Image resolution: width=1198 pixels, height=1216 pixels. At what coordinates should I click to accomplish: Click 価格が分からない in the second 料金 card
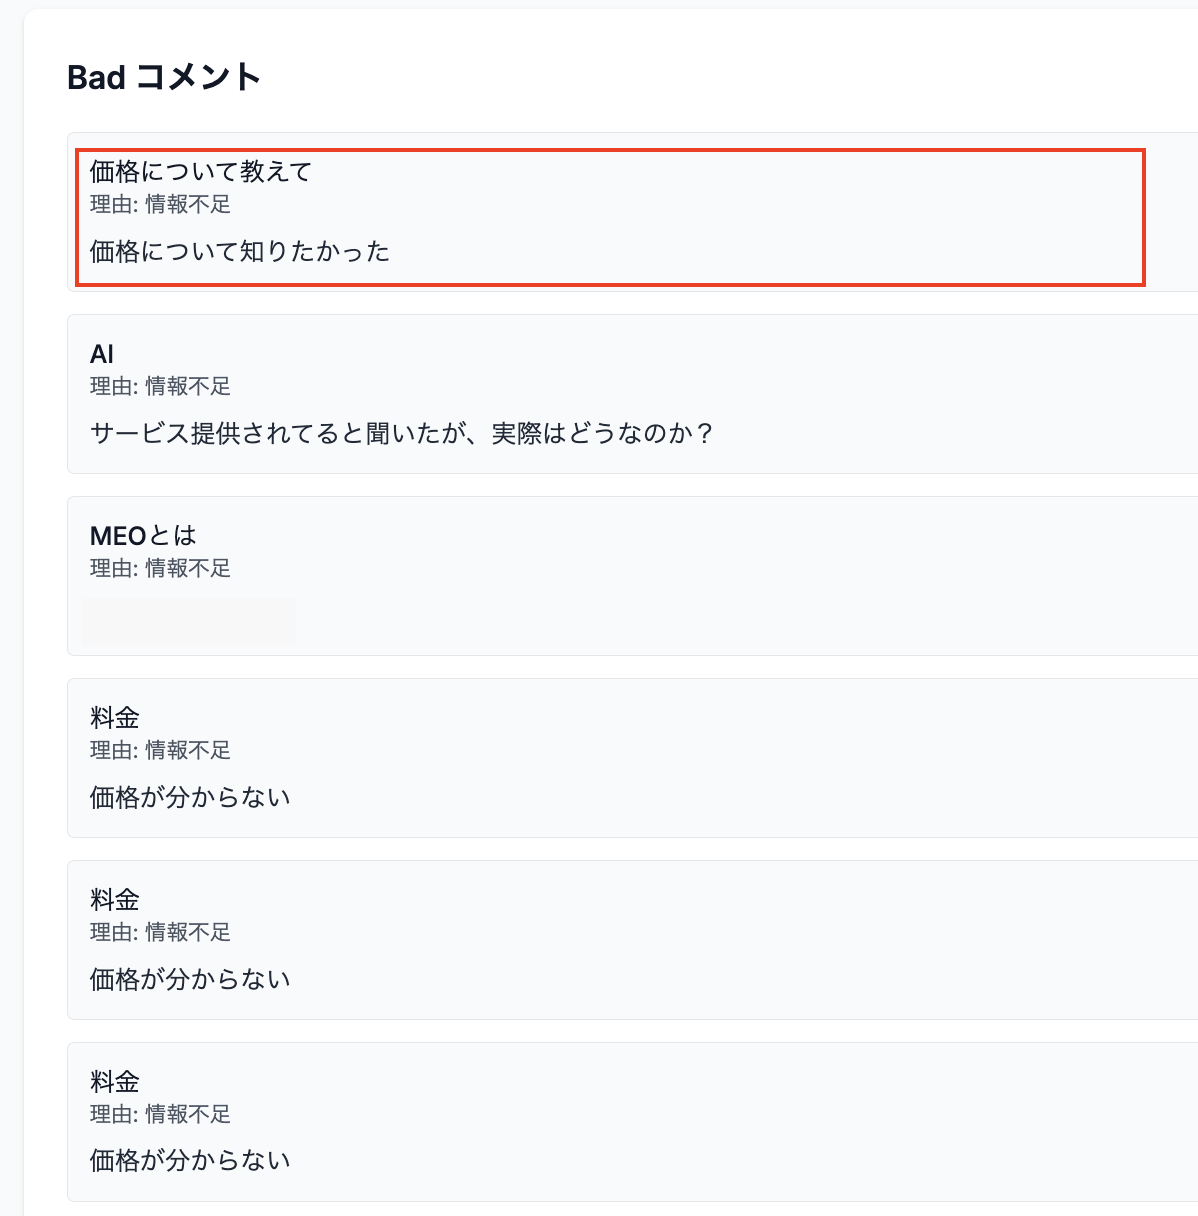point(189,979)
